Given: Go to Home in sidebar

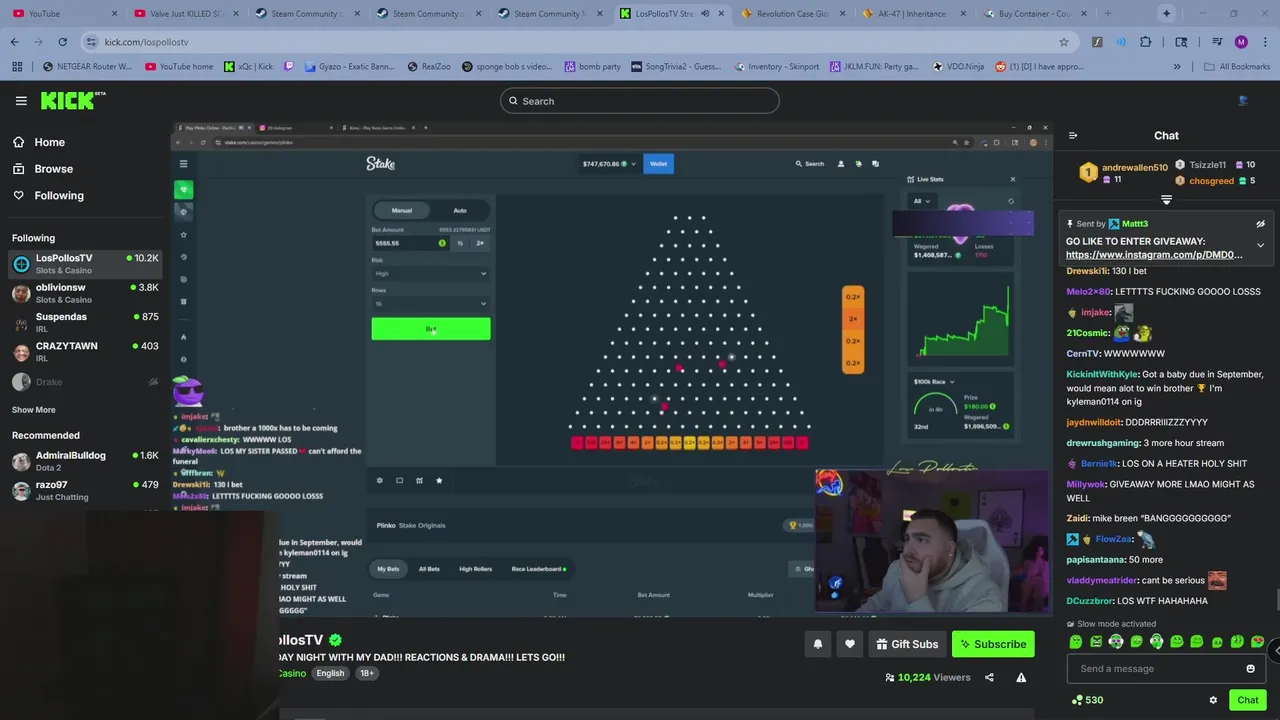Looking at the screenshot, I should coord(38,142).
